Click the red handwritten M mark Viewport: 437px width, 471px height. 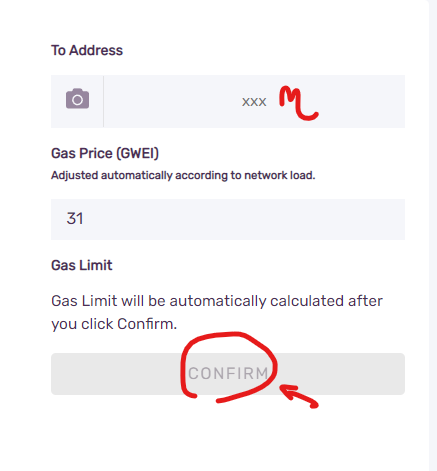[298, 103]
